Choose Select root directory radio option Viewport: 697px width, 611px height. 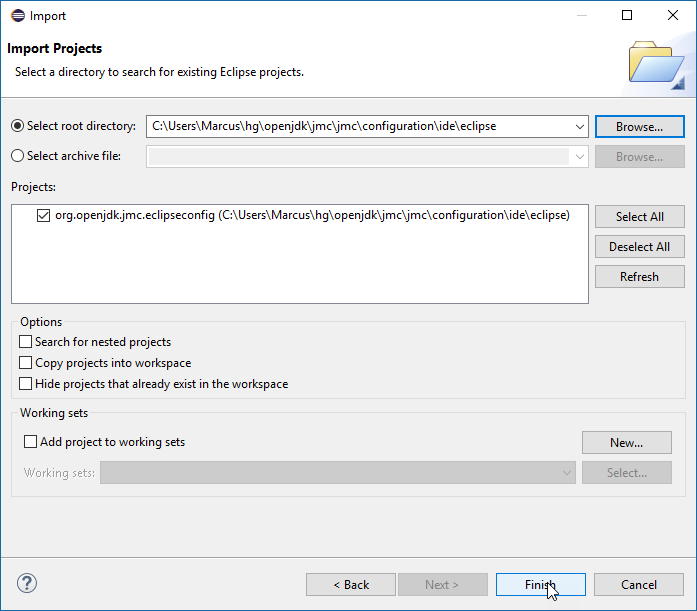point(17,126)
